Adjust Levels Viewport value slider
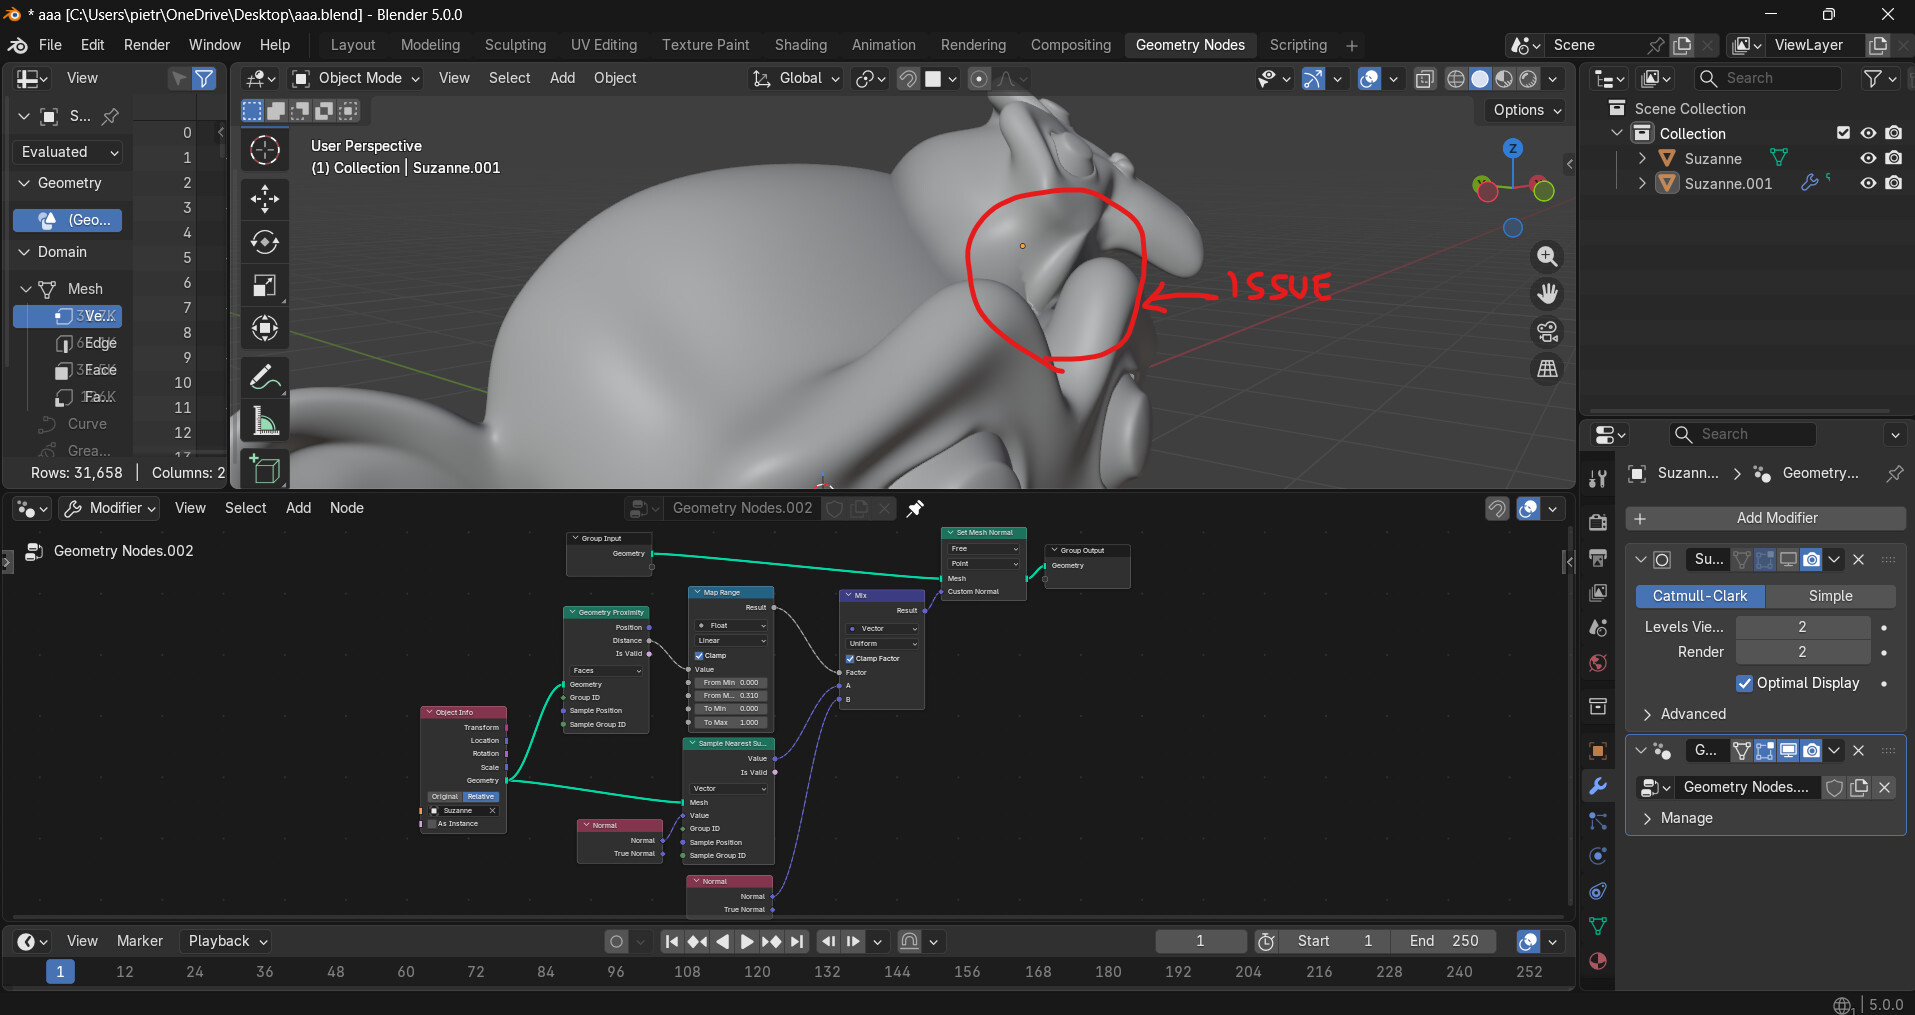 (1802, 627)
